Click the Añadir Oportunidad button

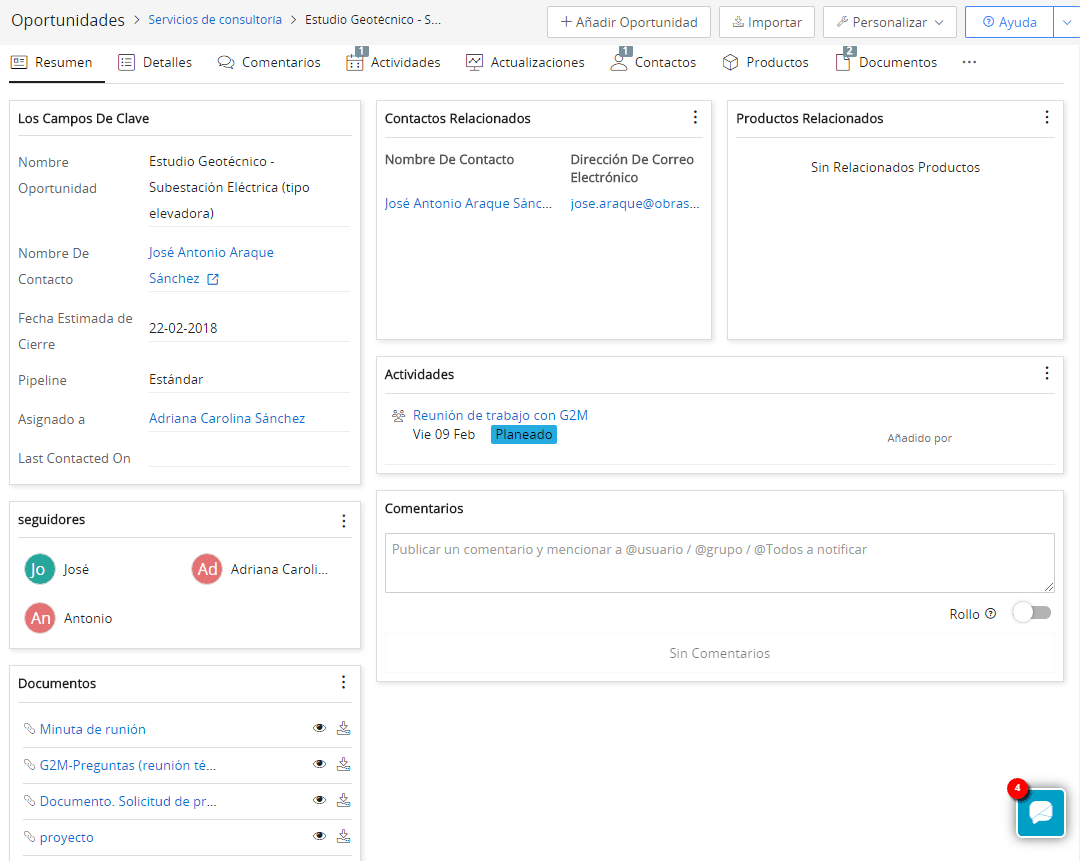(628, 22)
